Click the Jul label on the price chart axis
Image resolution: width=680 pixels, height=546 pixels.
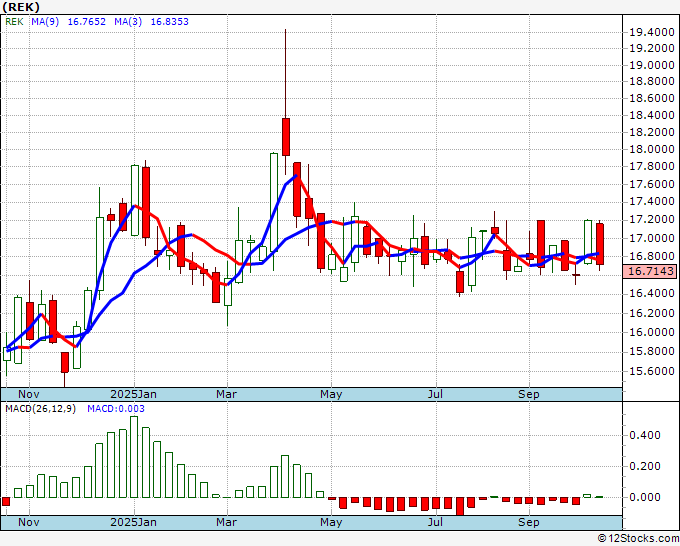coord(436,394)
